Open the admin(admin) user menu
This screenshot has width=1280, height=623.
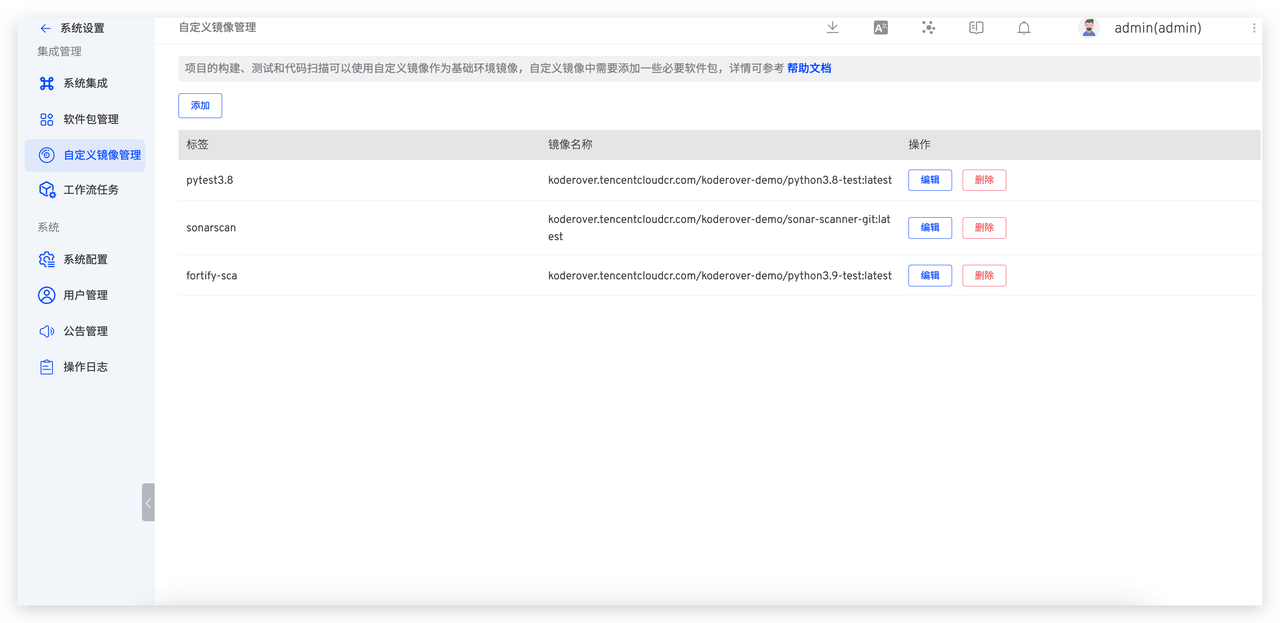click(1157, 28)
